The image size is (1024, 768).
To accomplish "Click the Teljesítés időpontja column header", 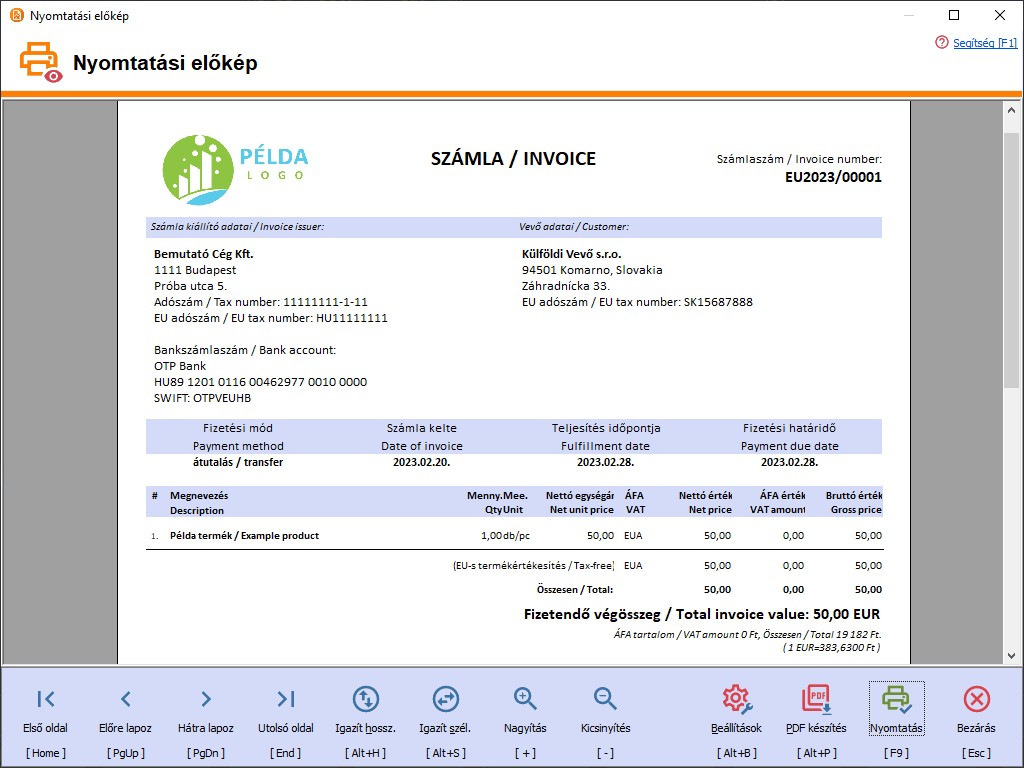I will [x=606, y=428].
